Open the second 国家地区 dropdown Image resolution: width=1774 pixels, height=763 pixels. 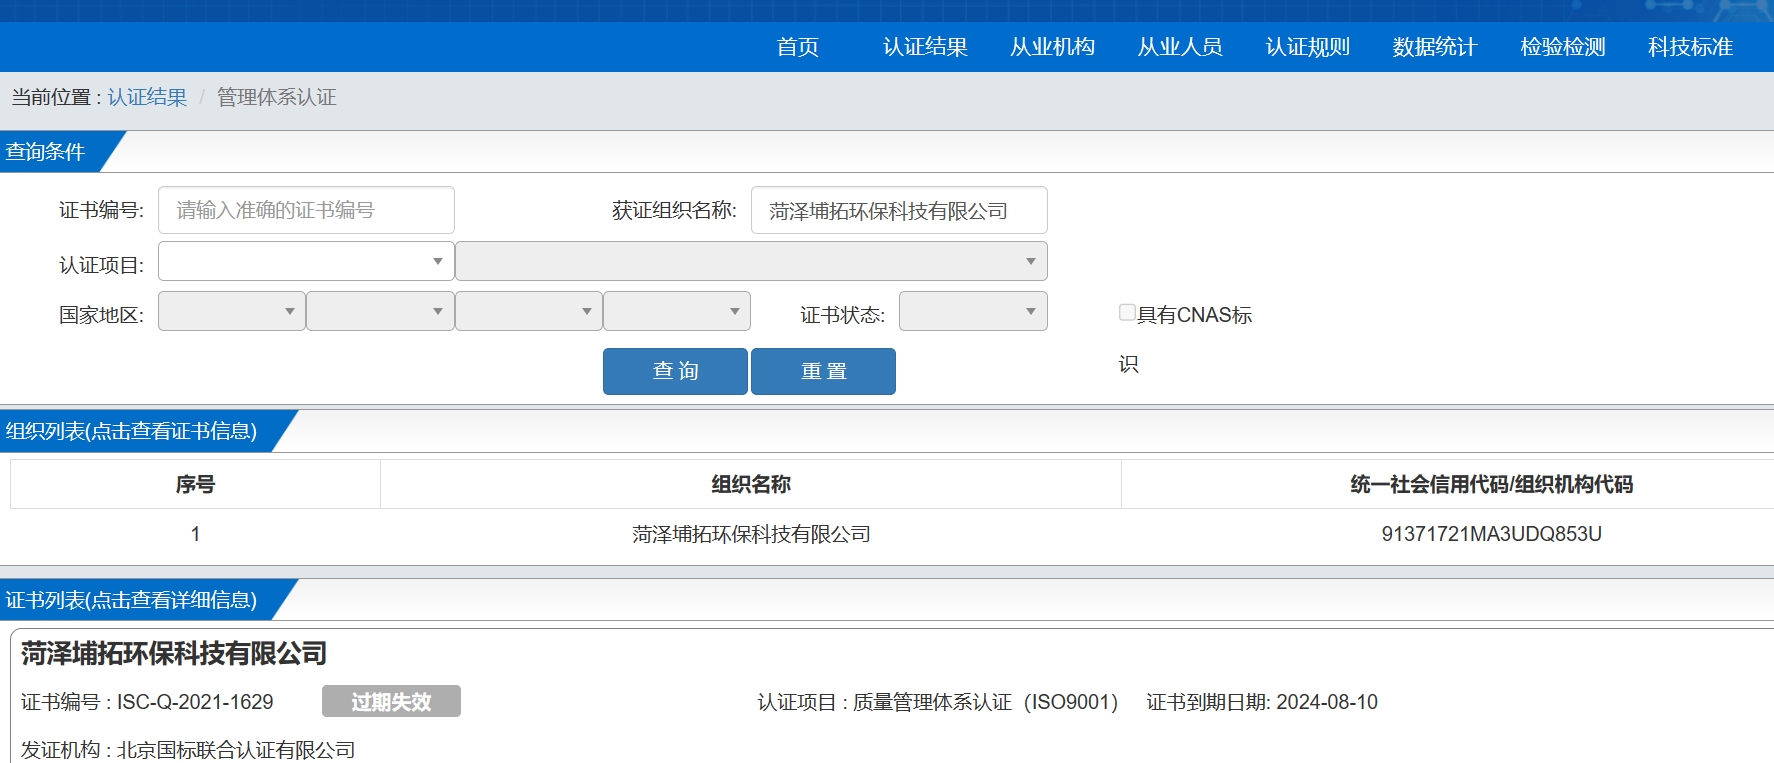click(380, 311)
